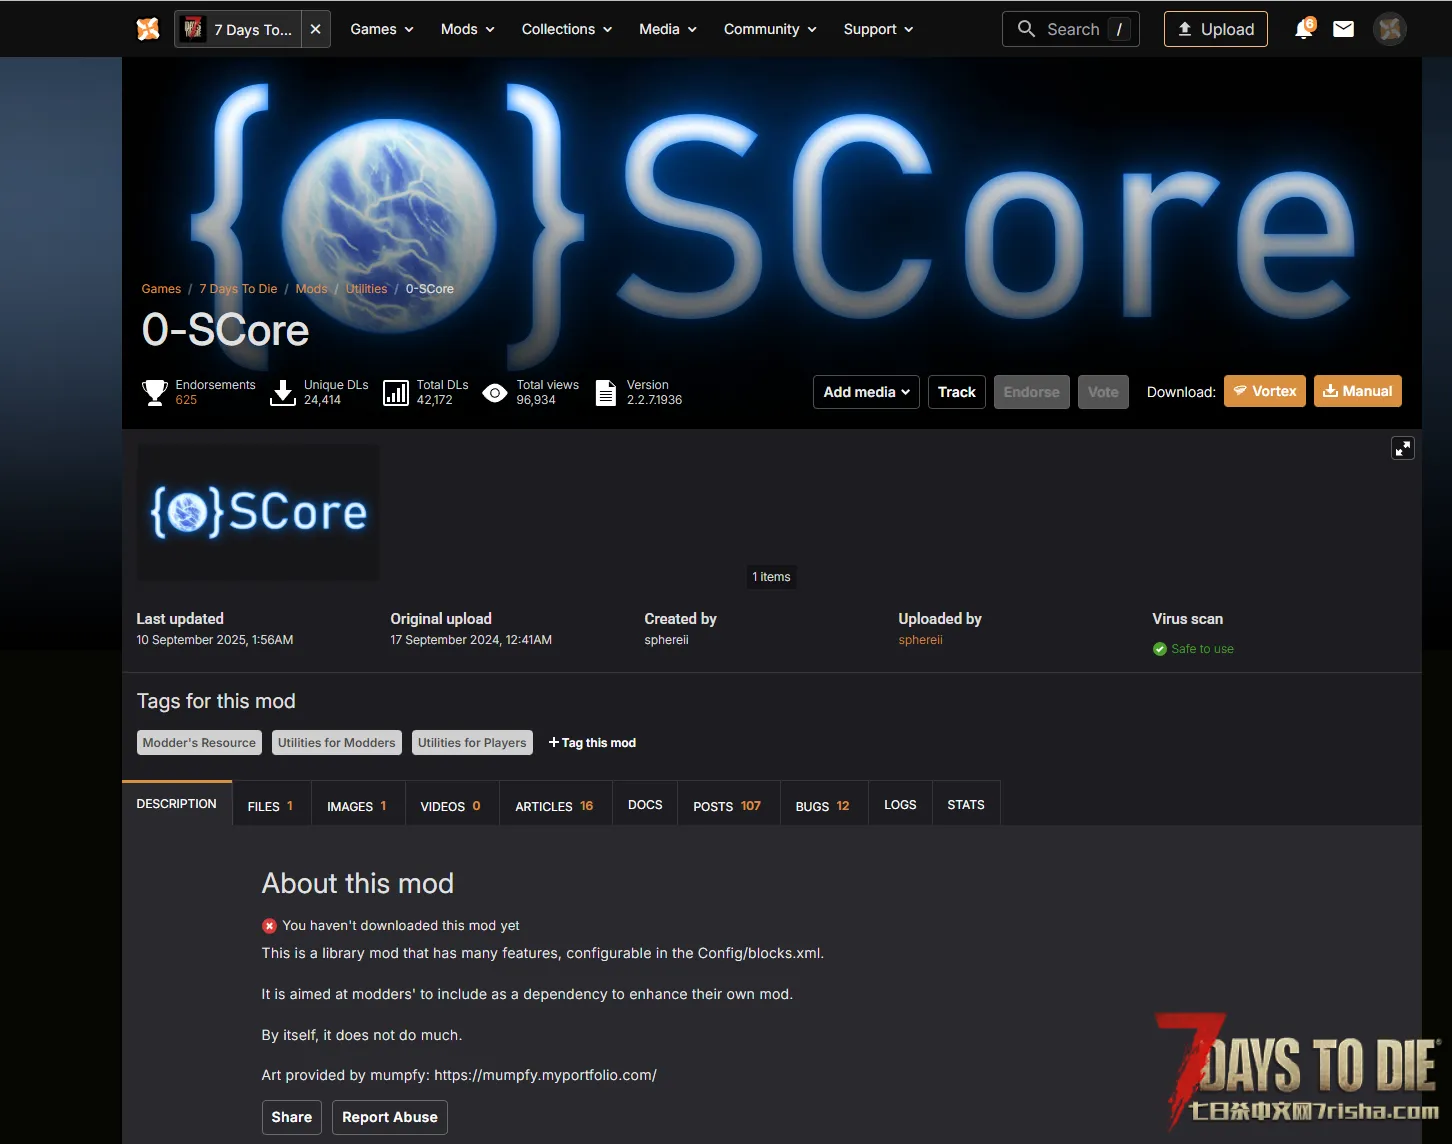Expand the image gallery to fullscreen
Viewport: 1452px width, 1144px height.
pos(1402,448)
